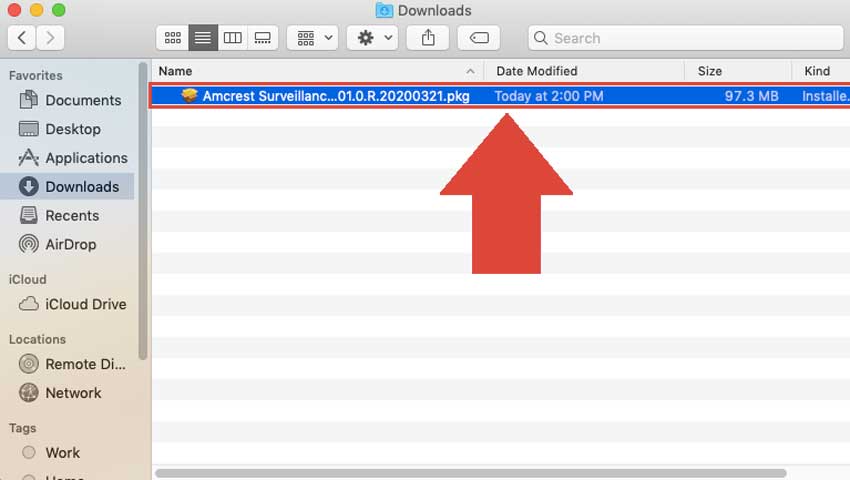Open the group-by arrangement dropdown
The height and width of the screenshot is (480, 850).
coord(314,38)
